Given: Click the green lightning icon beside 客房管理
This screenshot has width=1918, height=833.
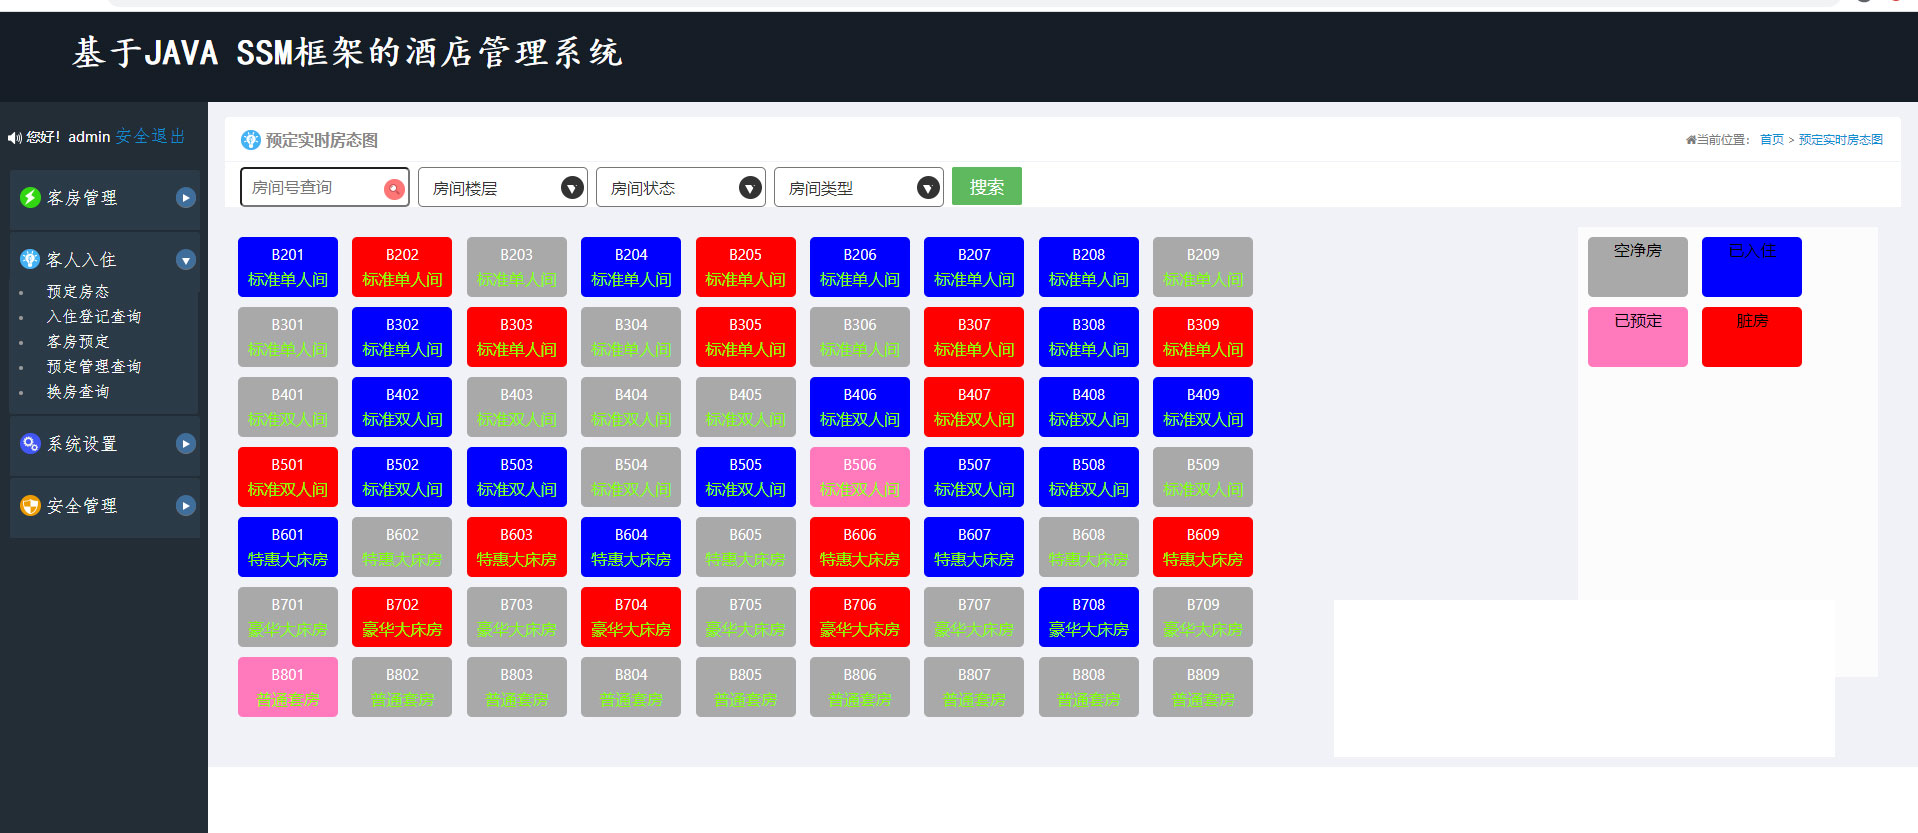Looking at the screenshot, I should 30,197.
